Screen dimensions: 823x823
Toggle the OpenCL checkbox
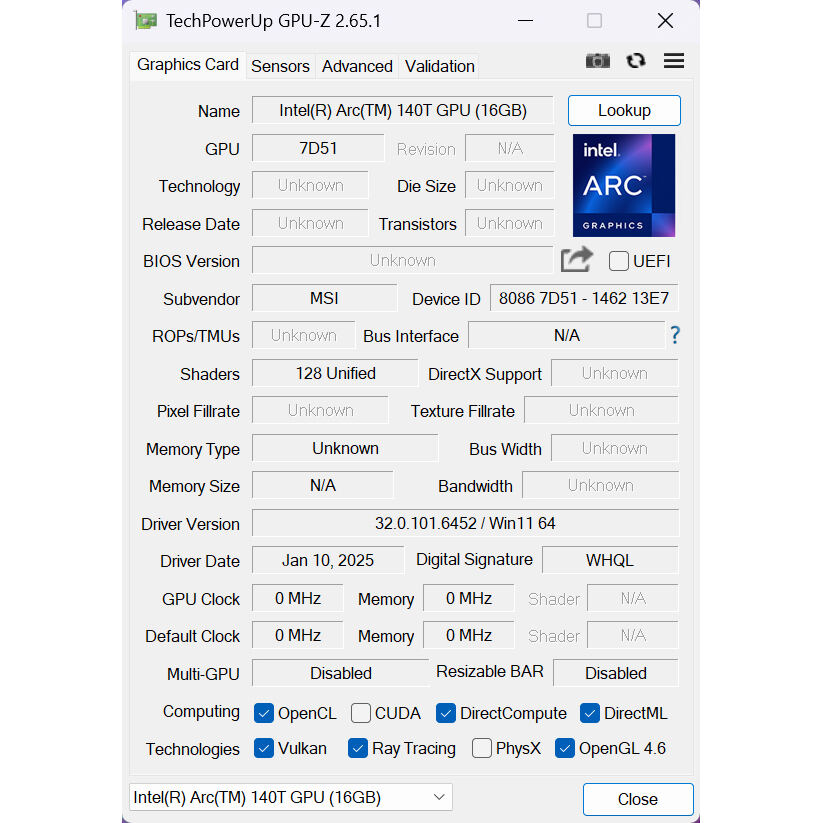point(263,713)
